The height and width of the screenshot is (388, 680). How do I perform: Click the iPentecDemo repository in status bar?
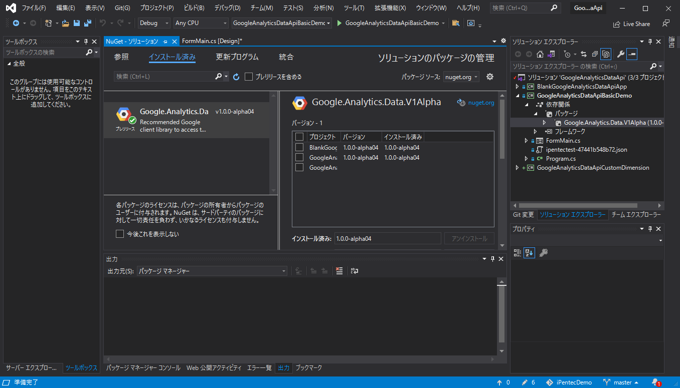tap(569, 382)
